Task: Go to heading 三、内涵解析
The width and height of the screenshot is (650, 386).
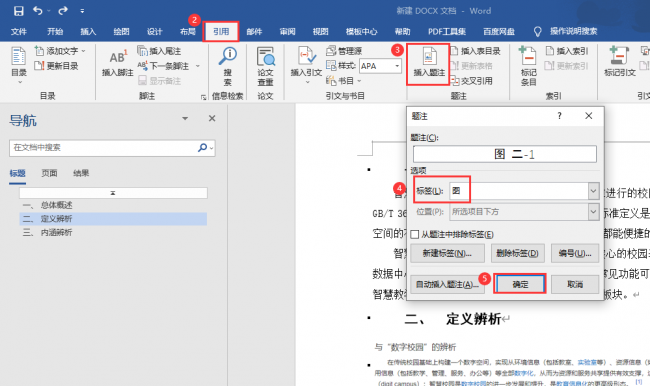Action: click(x=113, y=233)
